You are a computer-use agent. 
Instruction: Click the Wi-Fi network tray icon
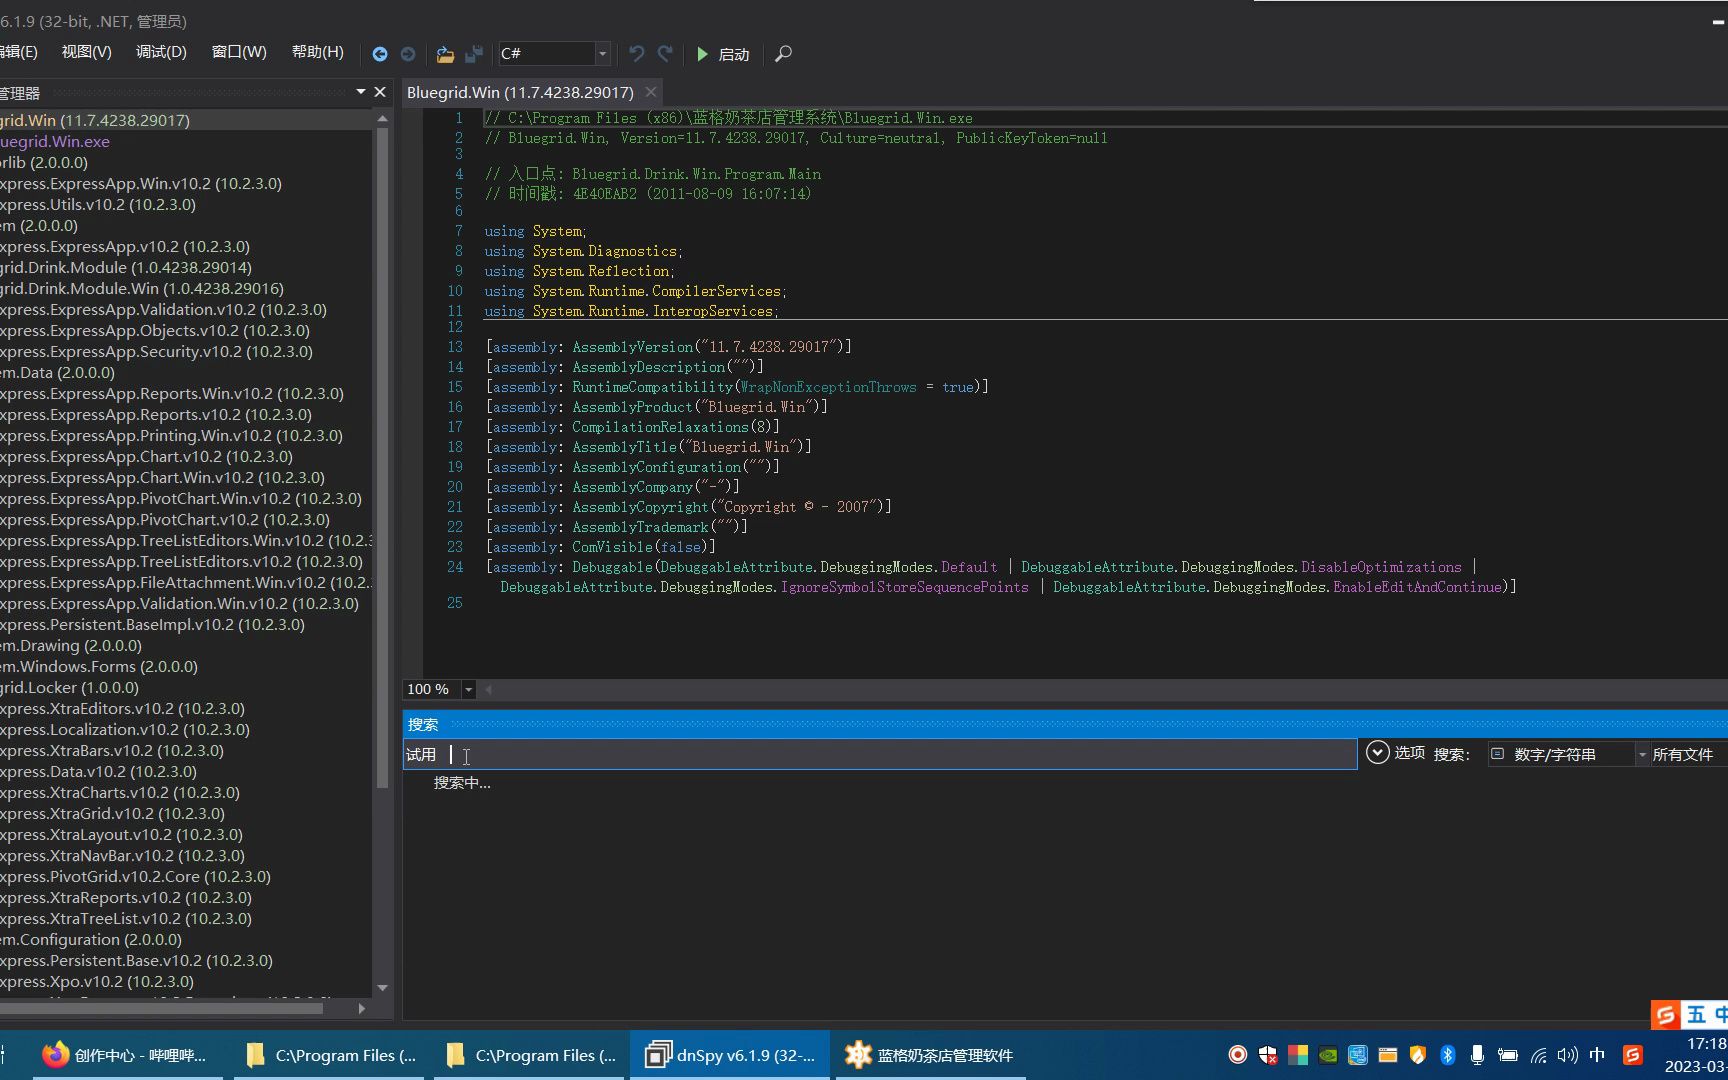pyautogui.click(x=1538, y=1055)
